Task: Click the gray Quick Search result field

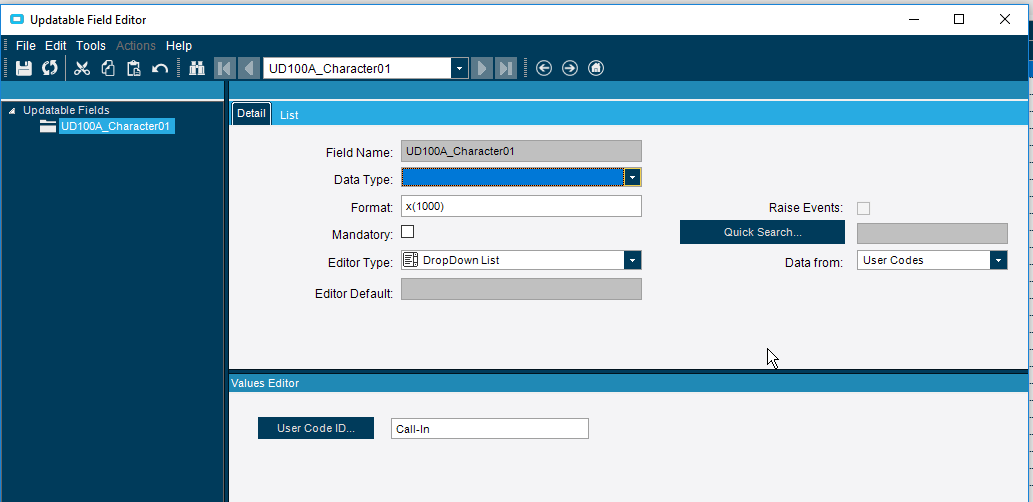Action: coord(932,233)
